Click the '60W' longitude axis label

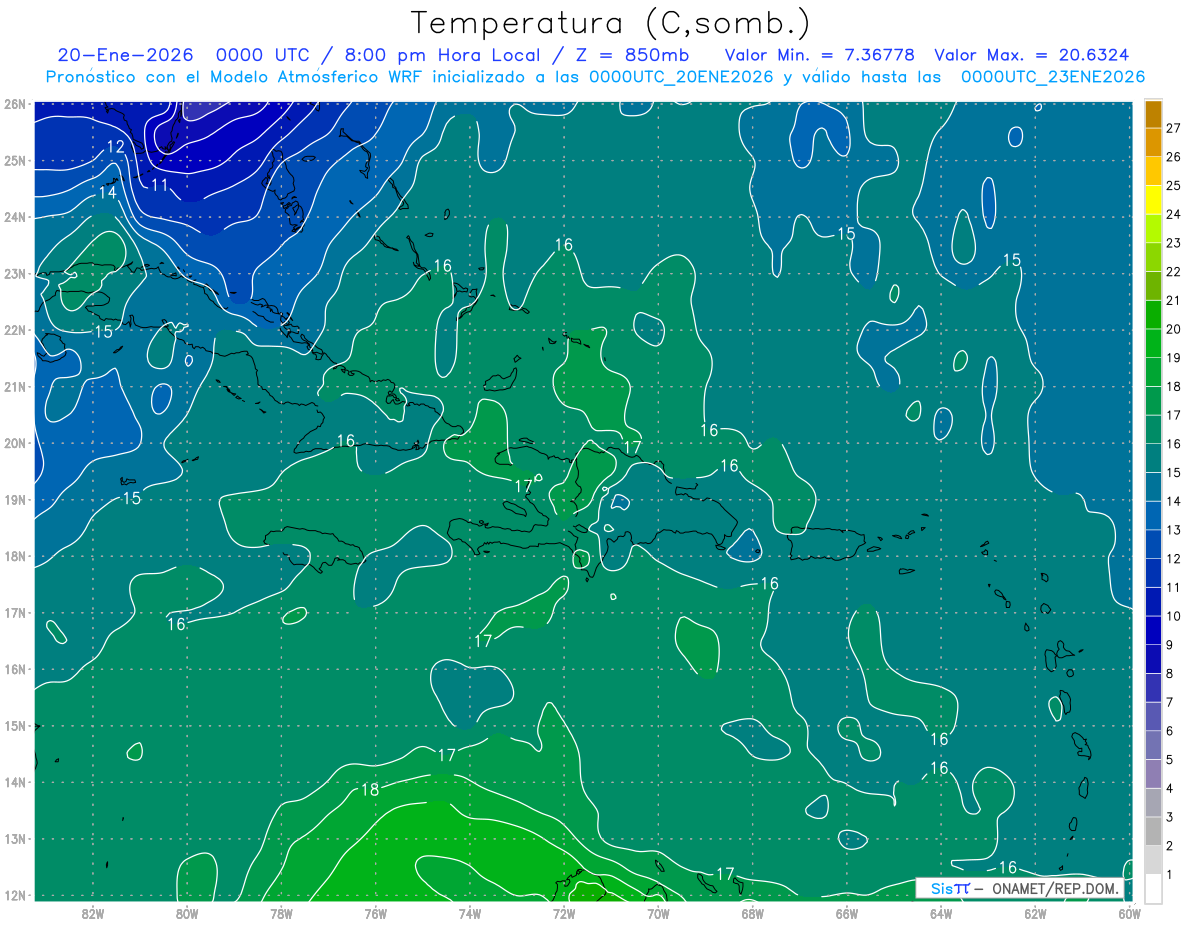tap(1129, 913)
